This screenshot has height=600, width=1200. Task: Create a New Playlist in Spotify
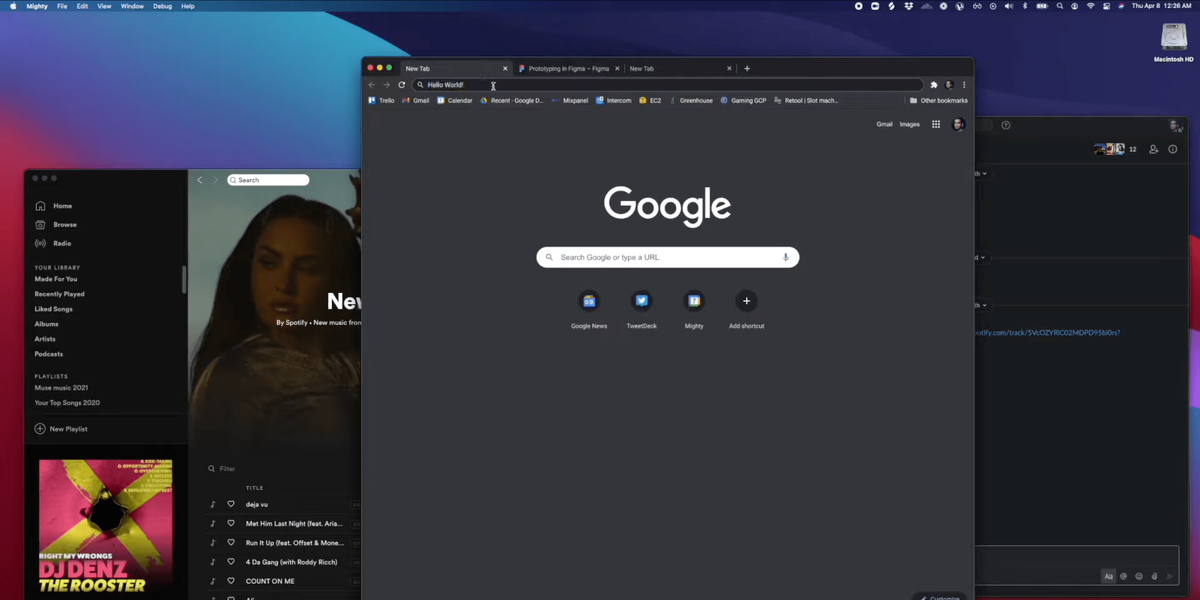(61, 429)
